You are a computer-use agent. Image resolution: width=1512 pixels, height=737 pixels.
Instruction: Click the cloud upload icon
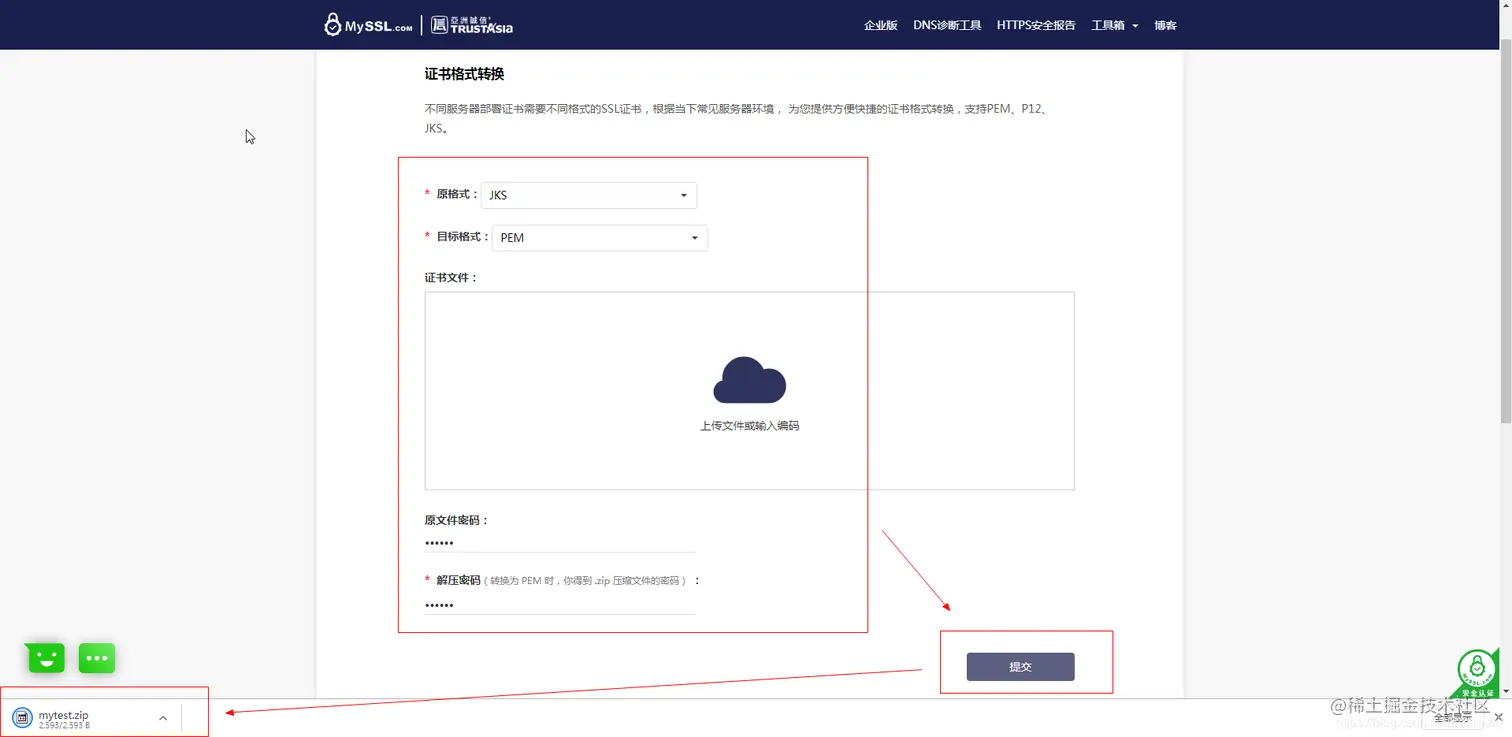749,380
